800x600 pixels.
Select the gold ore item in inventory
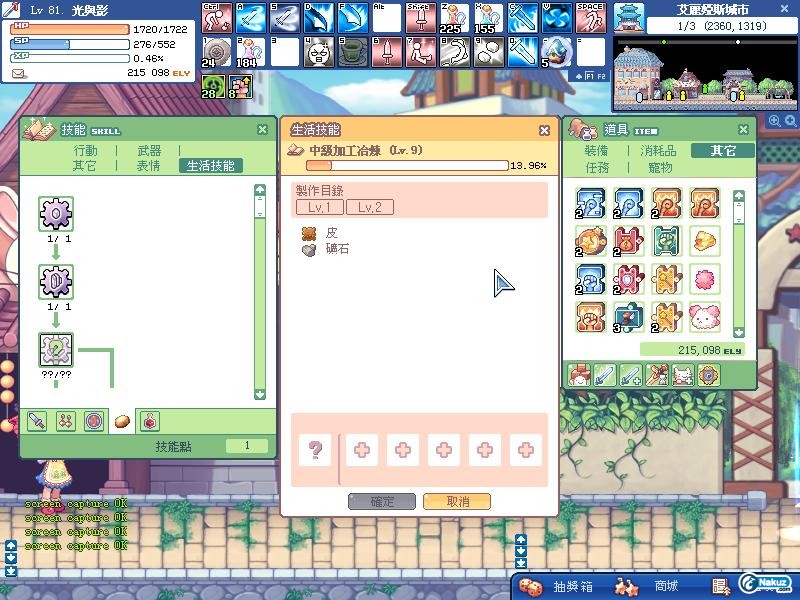pos(705,240)
